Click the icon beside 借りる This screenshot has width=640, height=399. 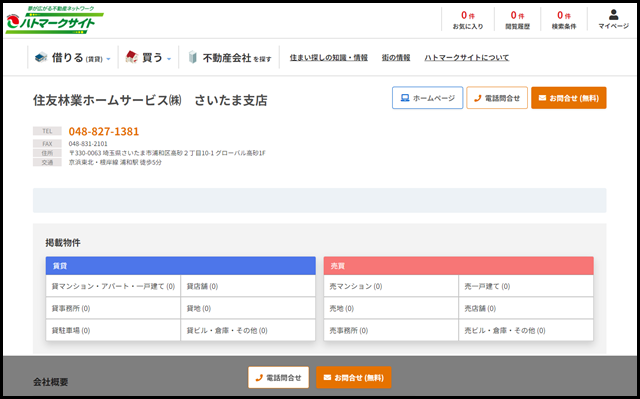[x=41, y=58]
